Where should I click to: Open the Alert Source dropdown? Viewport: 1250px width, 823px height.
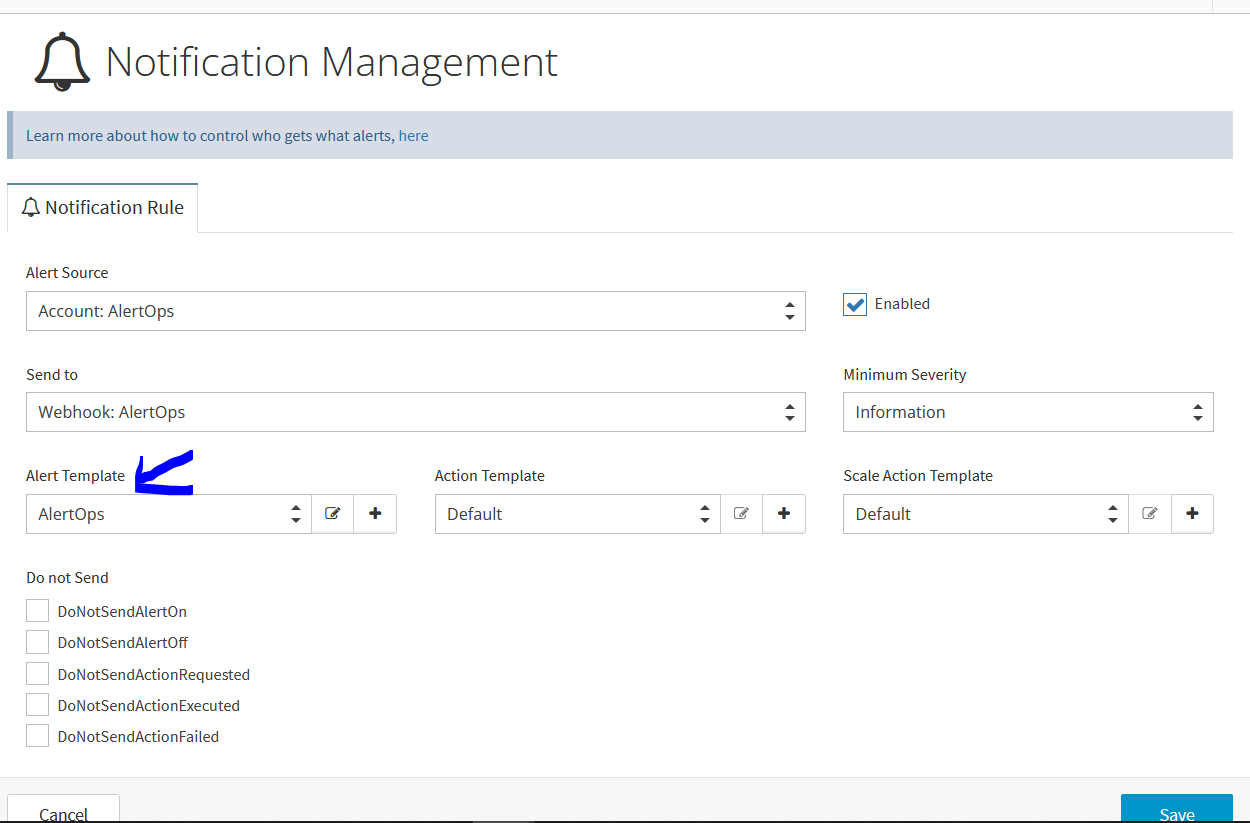click(415, 311)
